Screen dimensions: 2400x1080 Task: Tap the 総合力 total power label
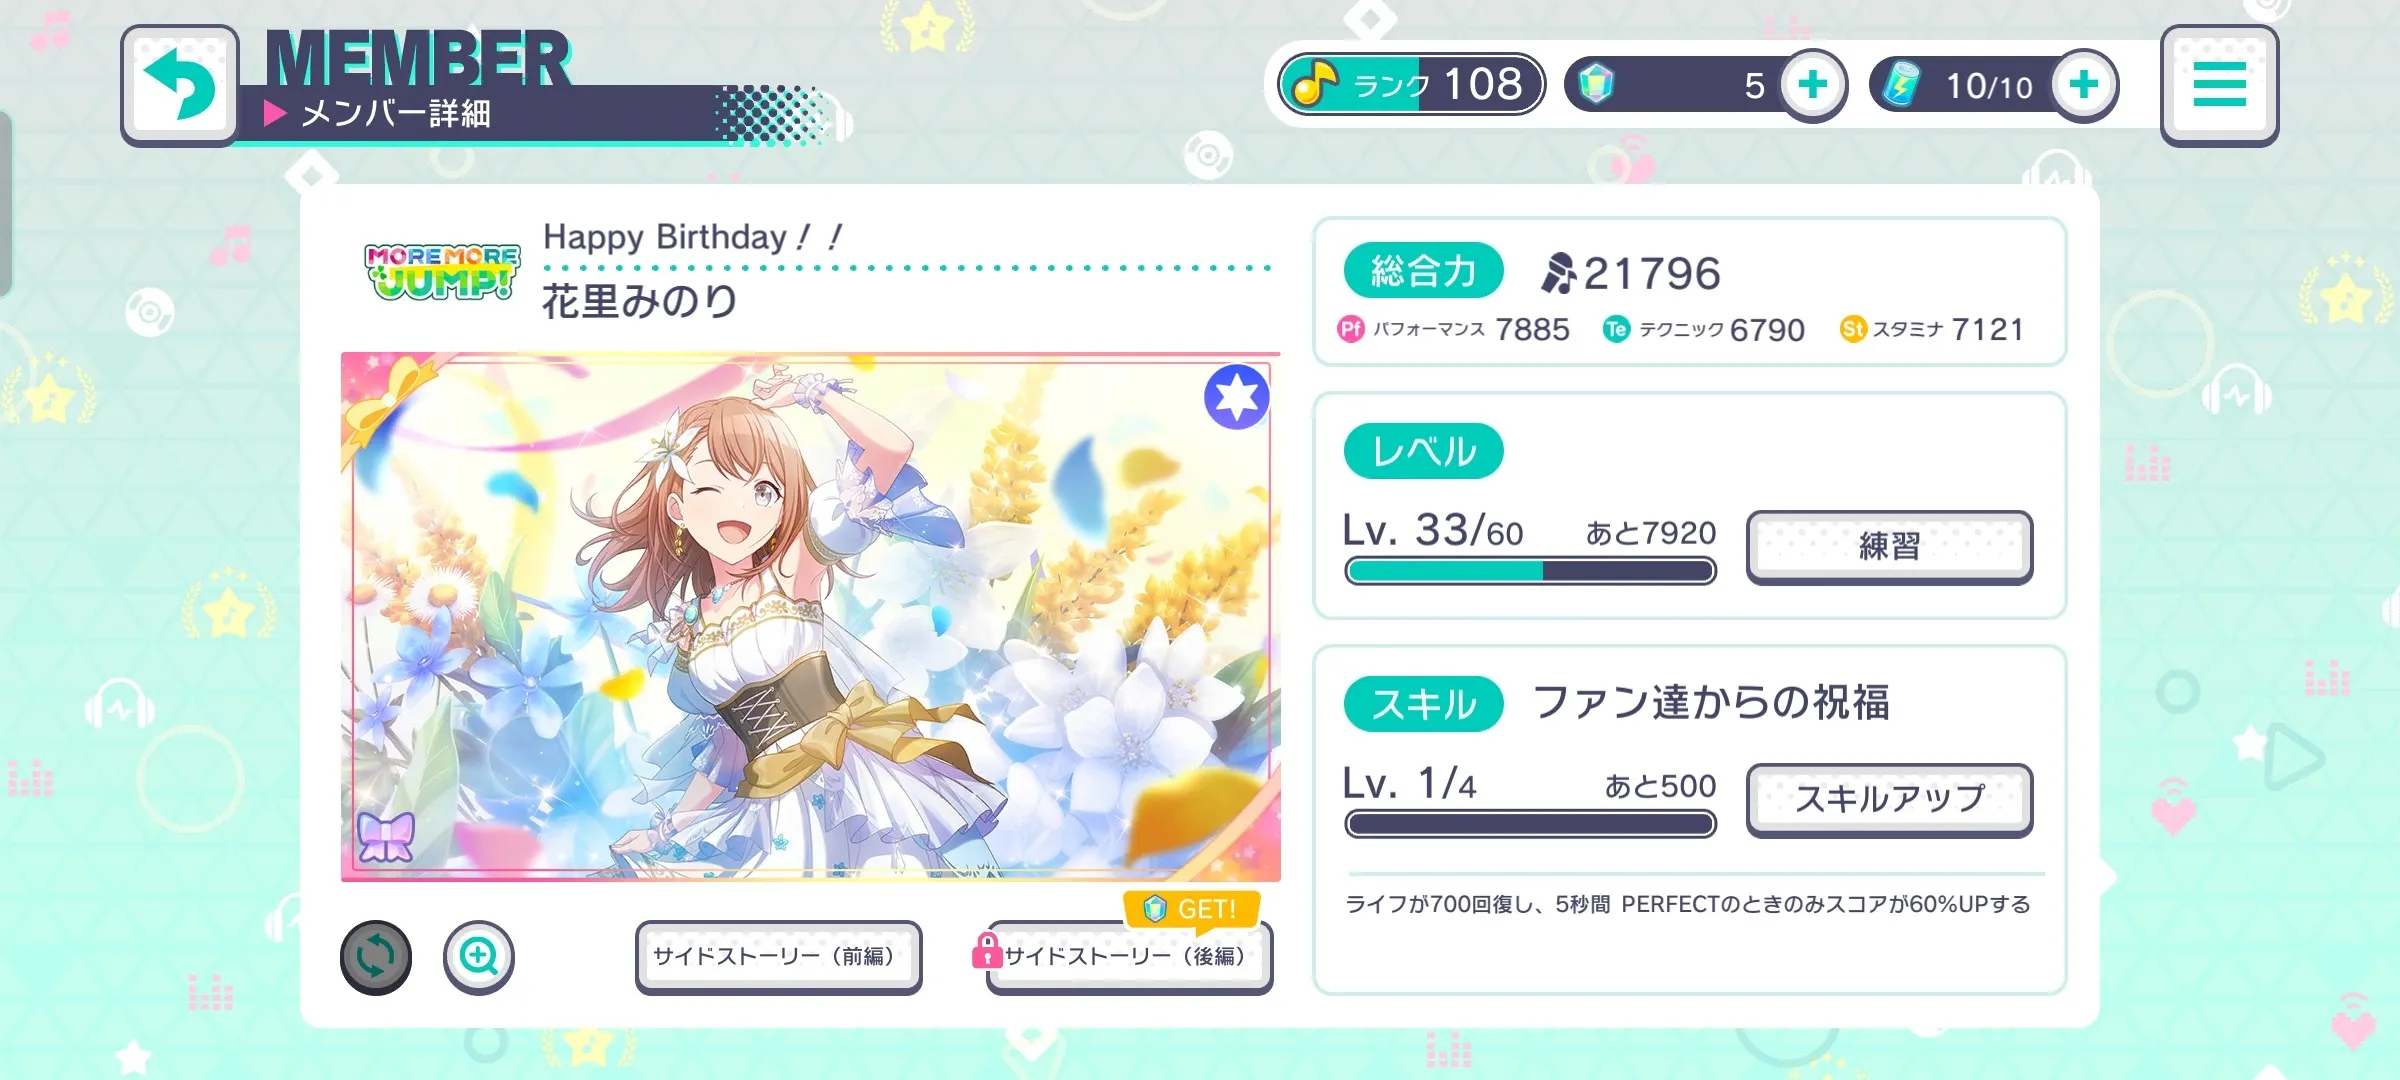click(1423, 271)
